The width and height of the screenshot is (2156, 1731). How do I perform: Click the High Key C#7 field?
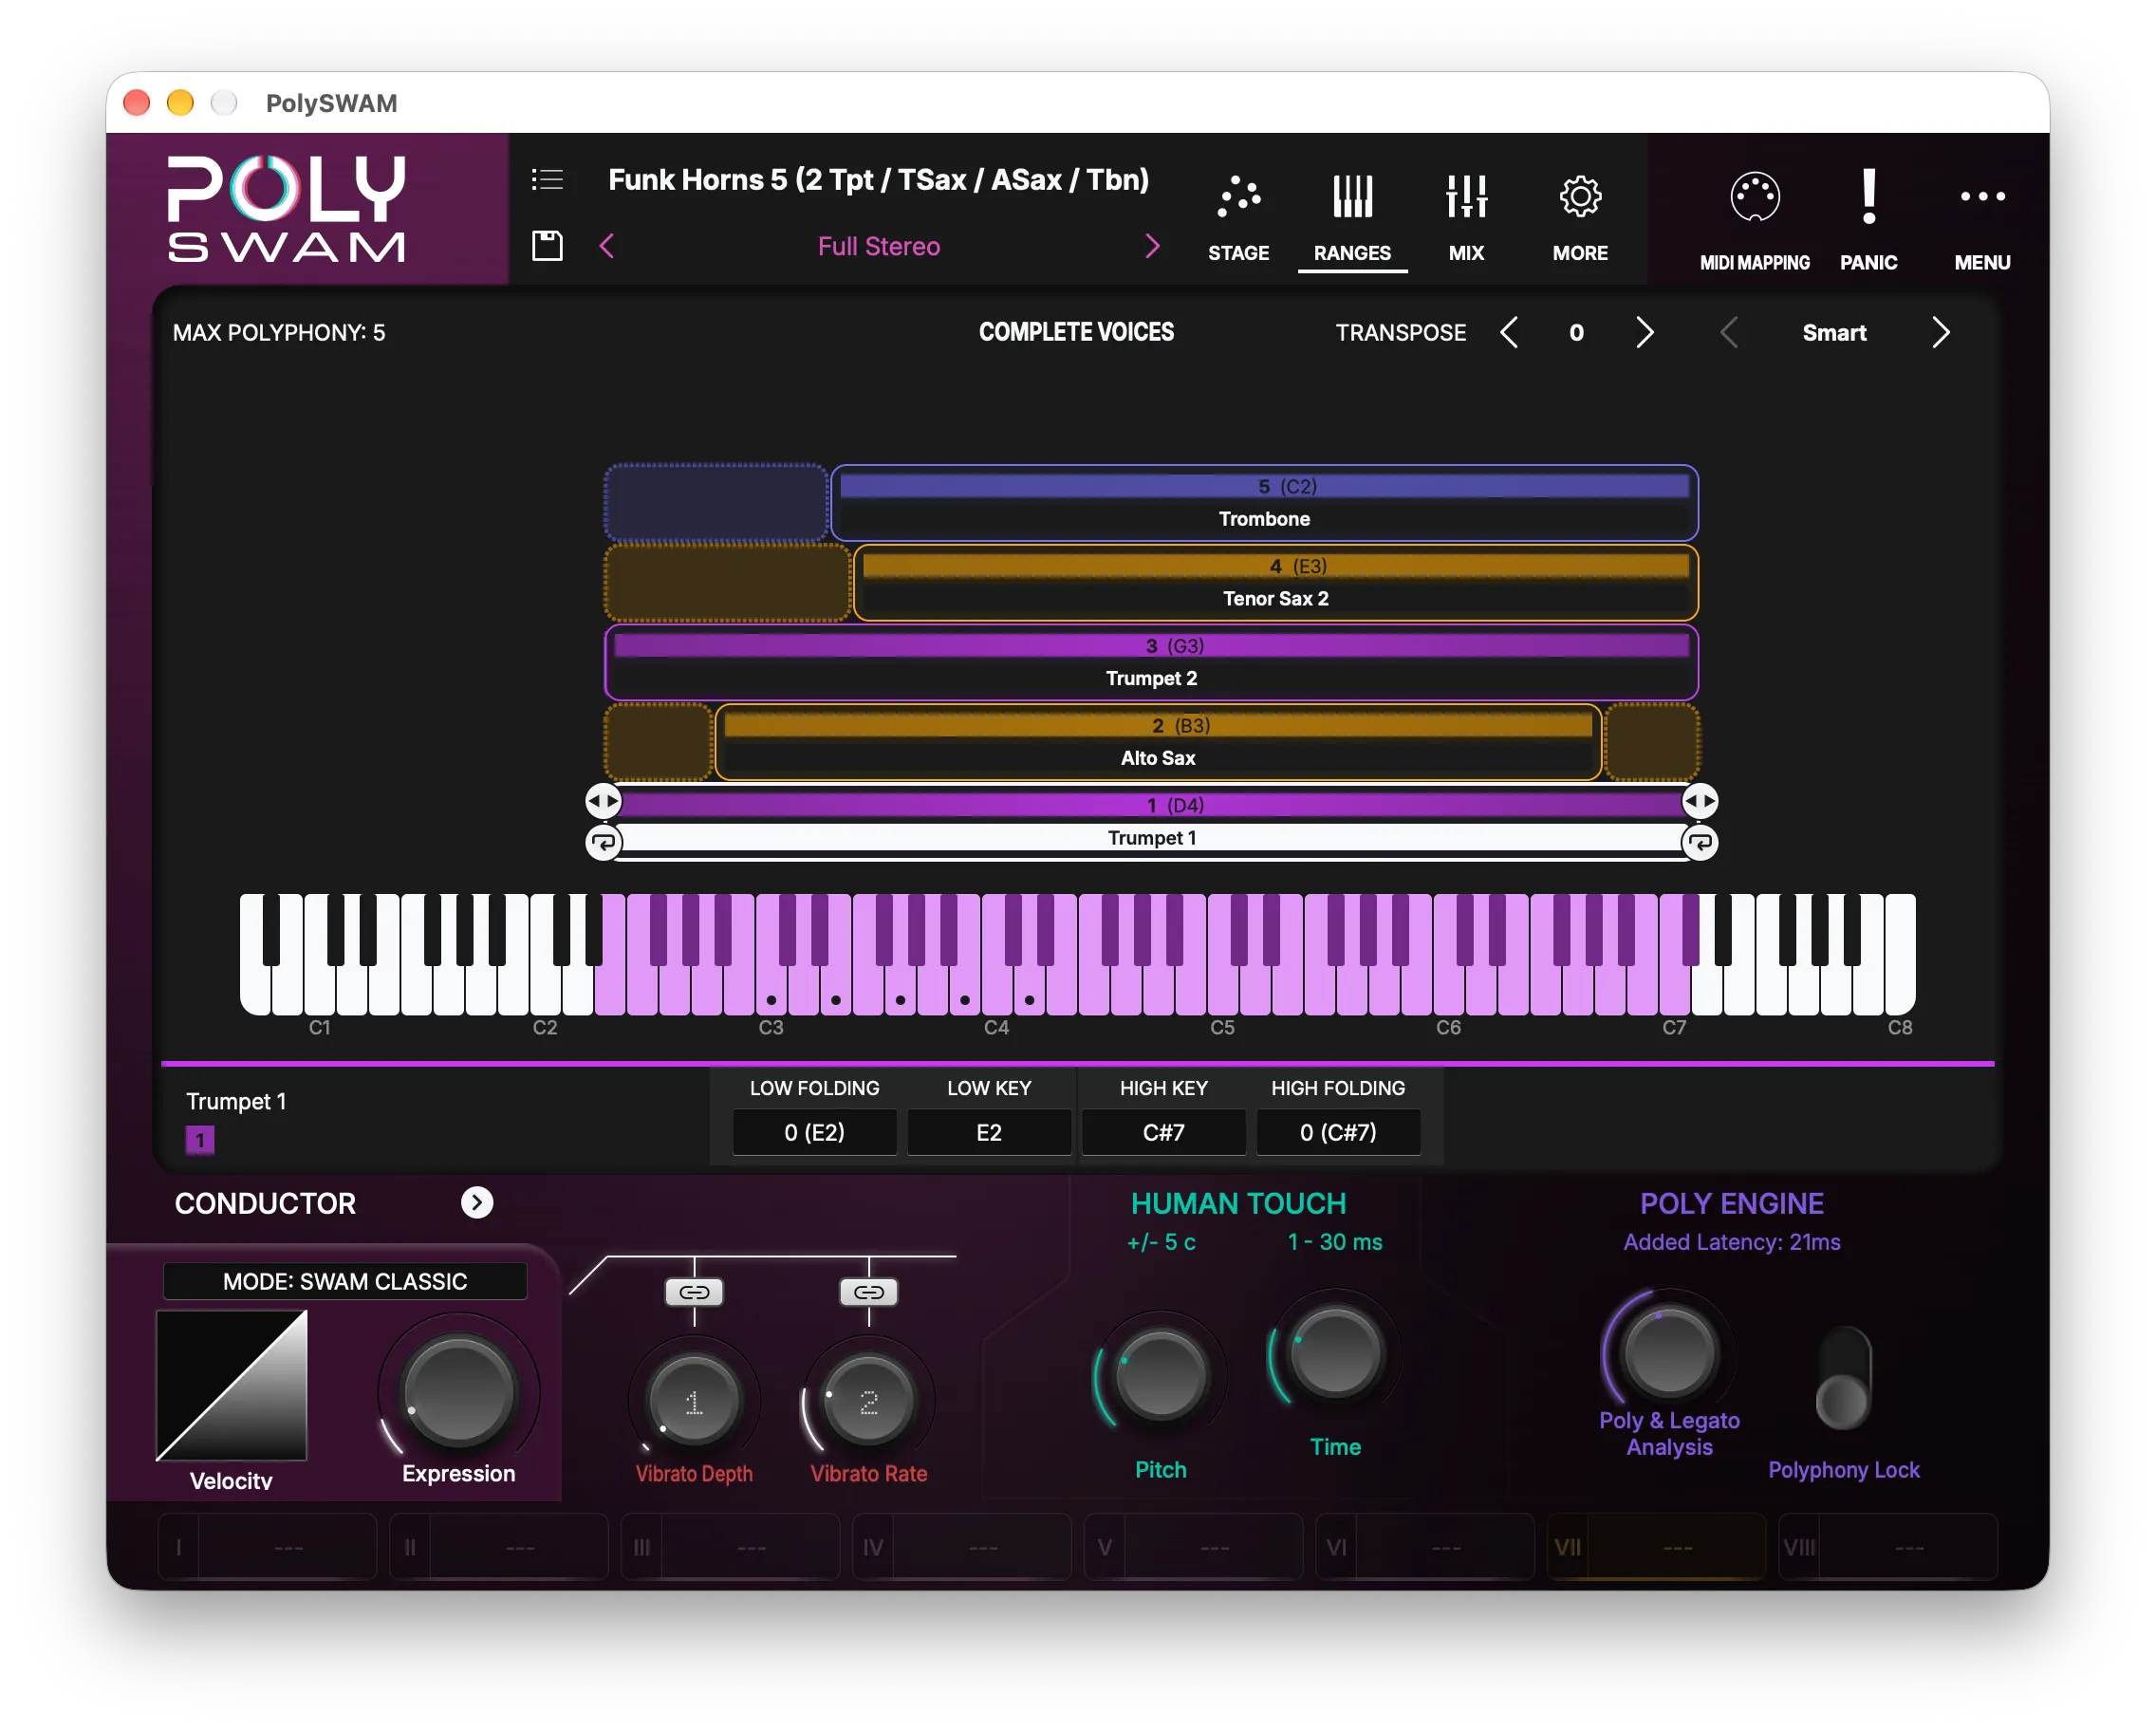pos(1163,1132)
